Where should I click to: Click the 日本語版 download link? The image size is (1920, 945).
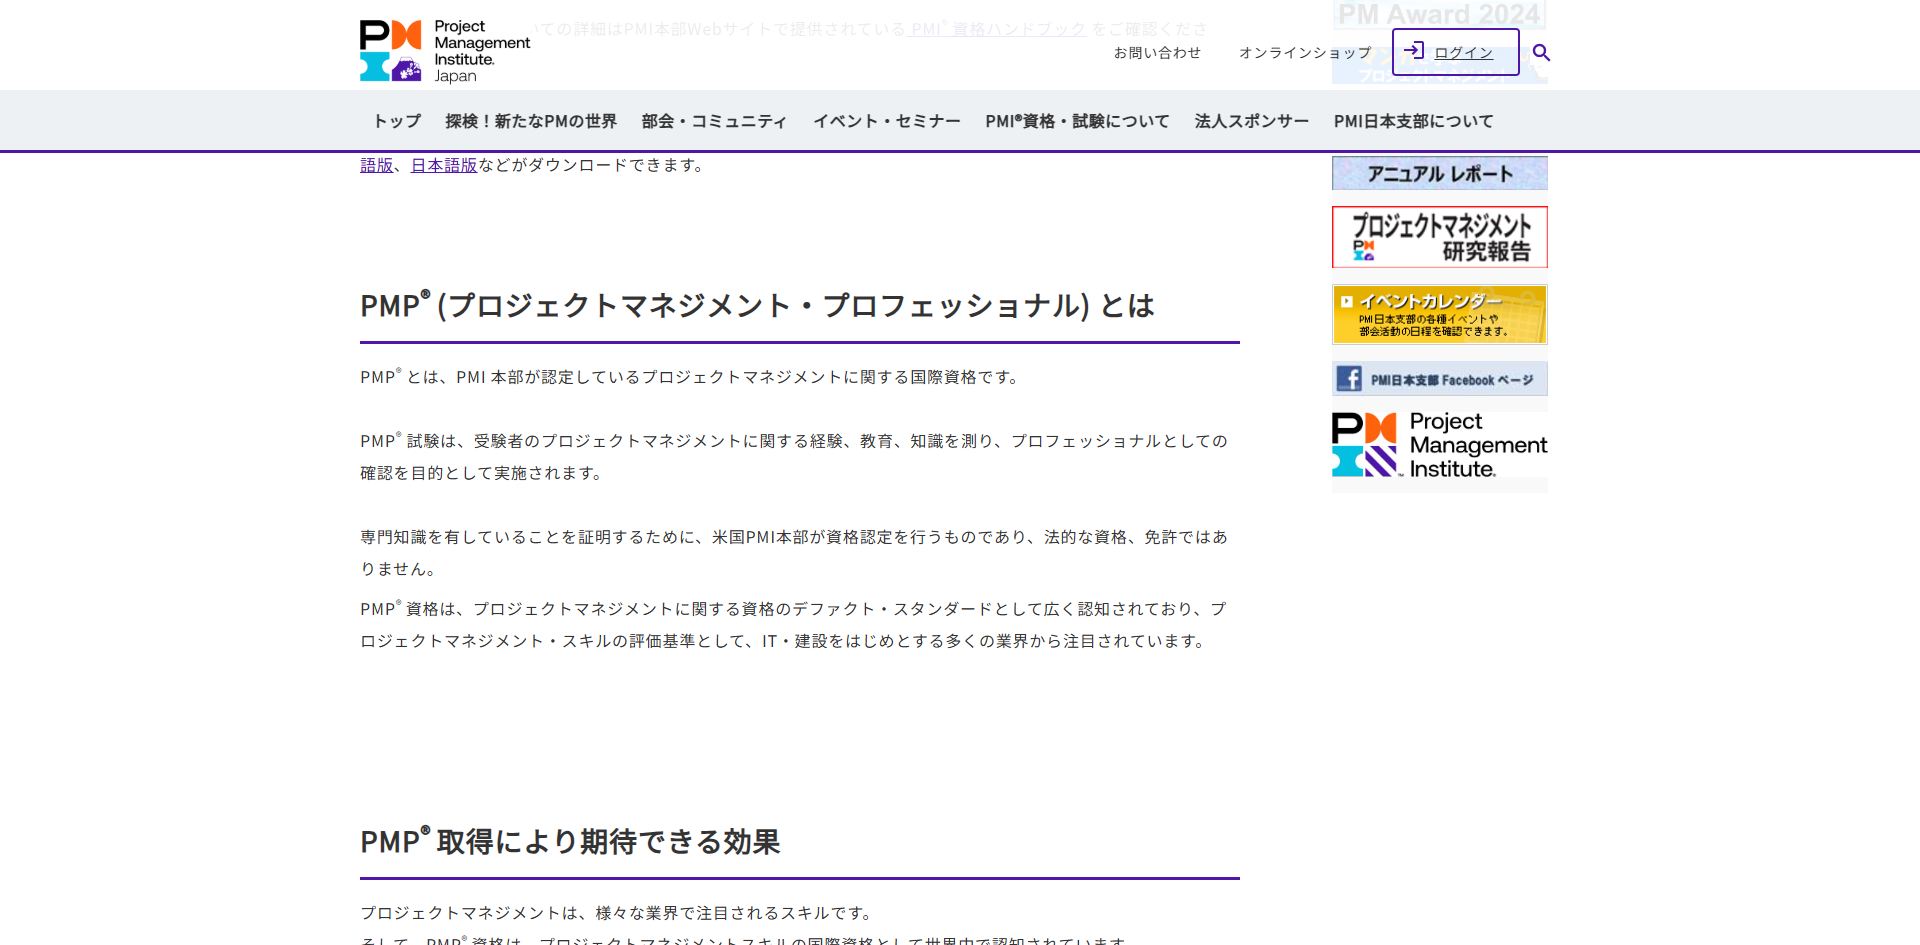click(x=444, y=165)
